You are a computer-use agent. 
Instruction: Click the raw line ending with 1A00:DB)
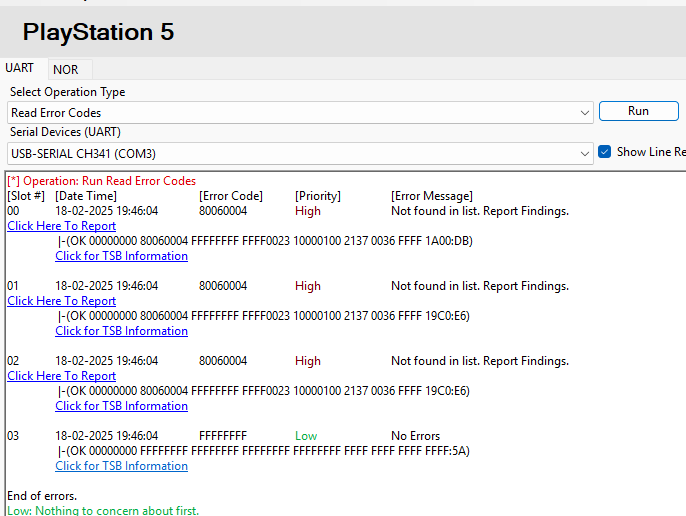(265, 241)
